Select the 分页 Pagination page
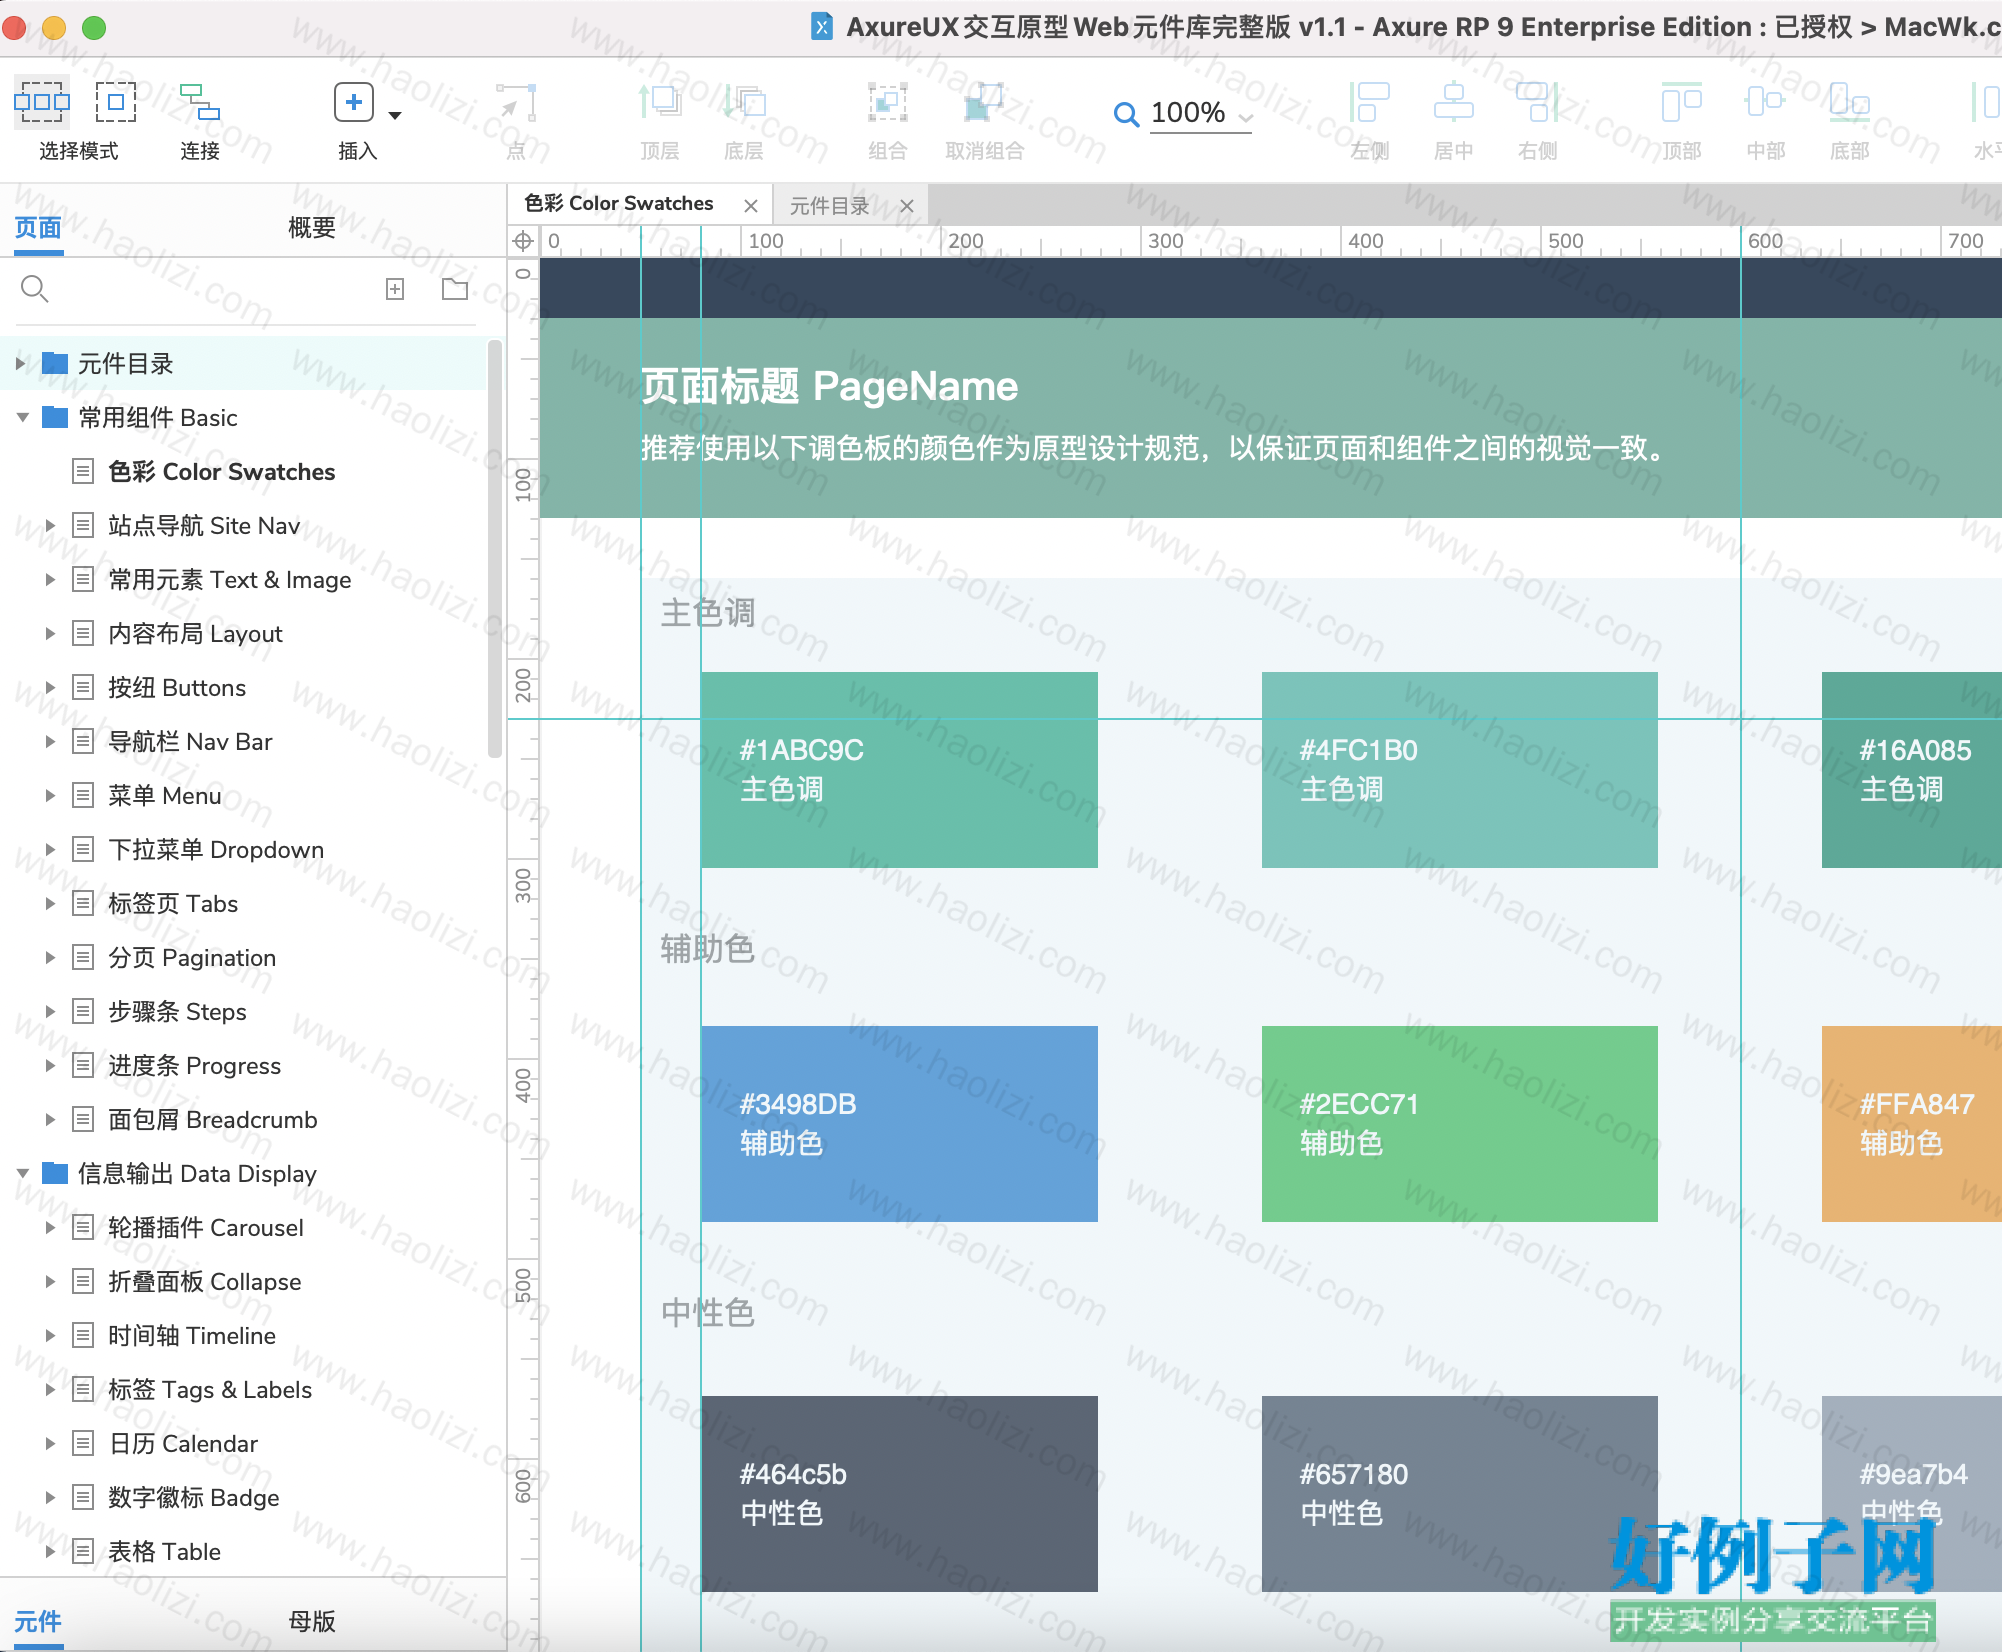 point(192,958)
